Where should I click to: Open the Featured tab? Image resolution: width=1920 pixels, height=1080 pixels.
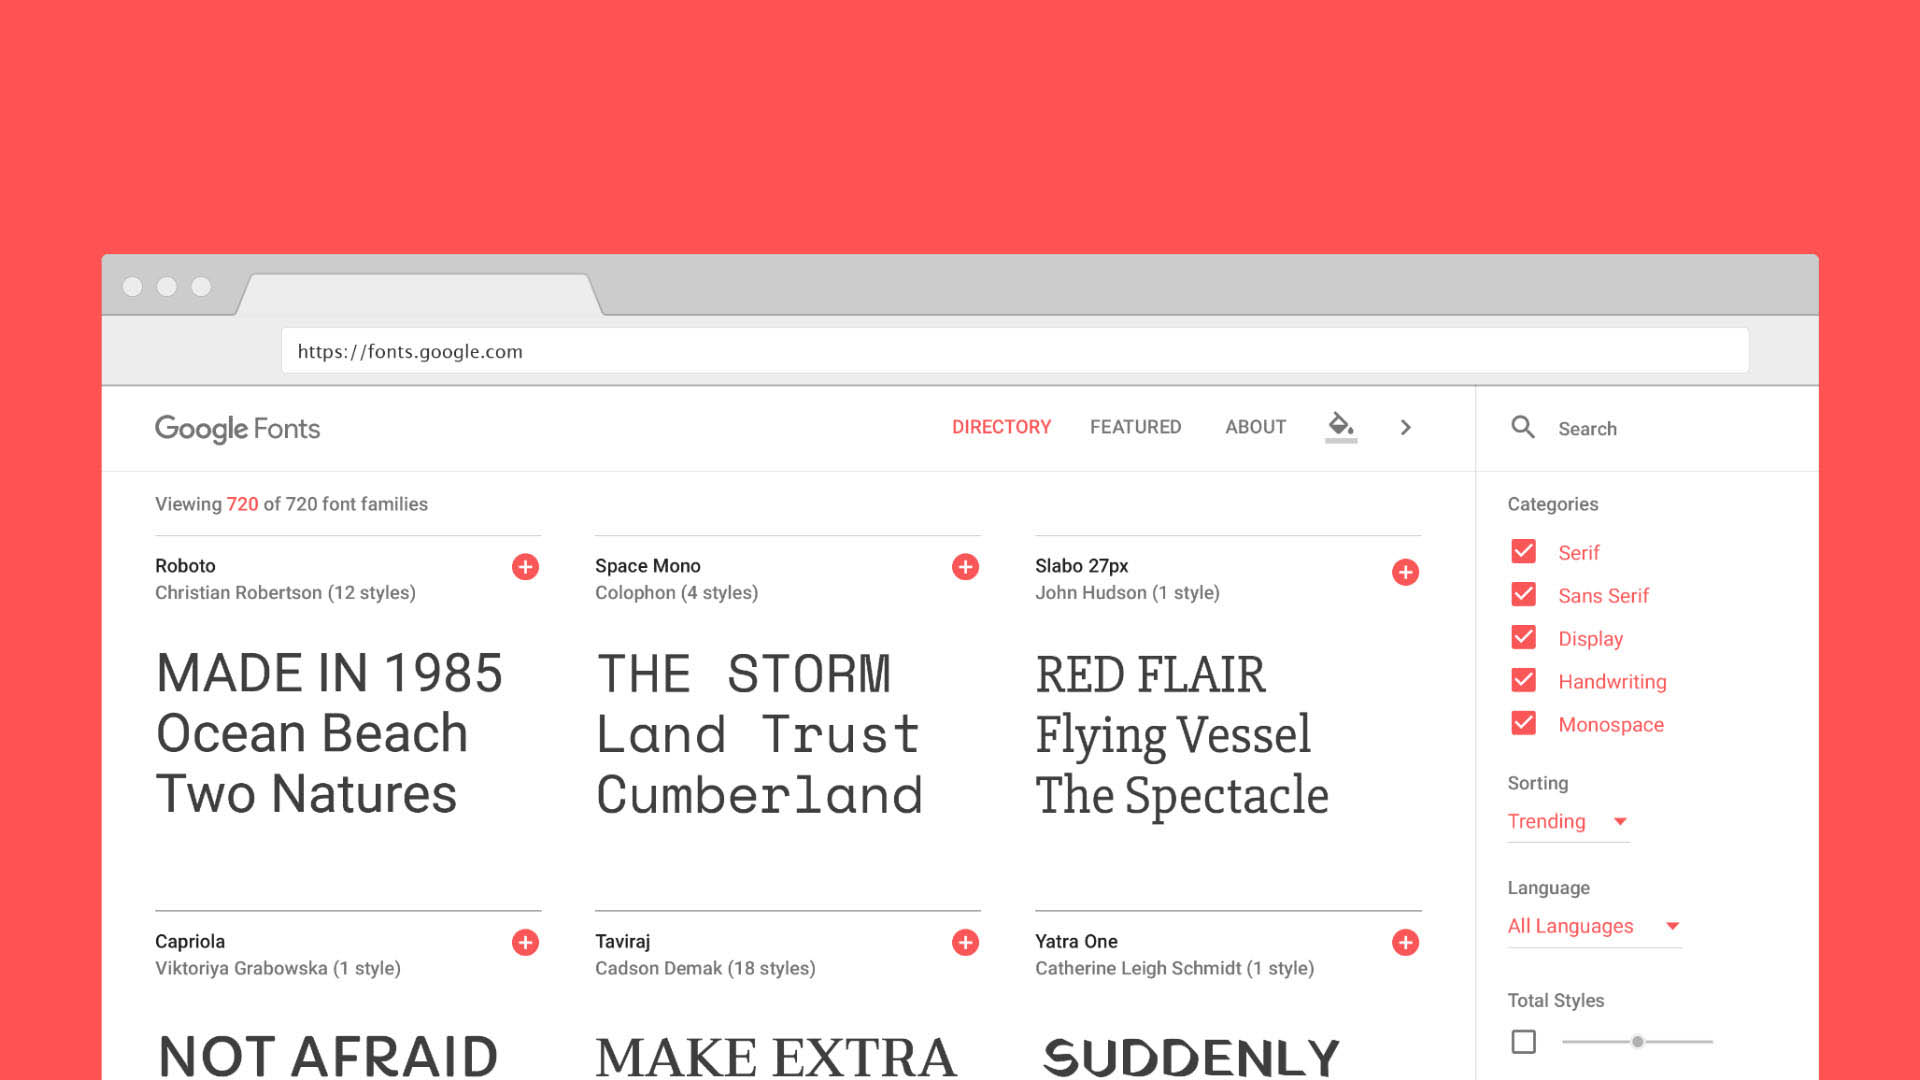pos(1135,427)
